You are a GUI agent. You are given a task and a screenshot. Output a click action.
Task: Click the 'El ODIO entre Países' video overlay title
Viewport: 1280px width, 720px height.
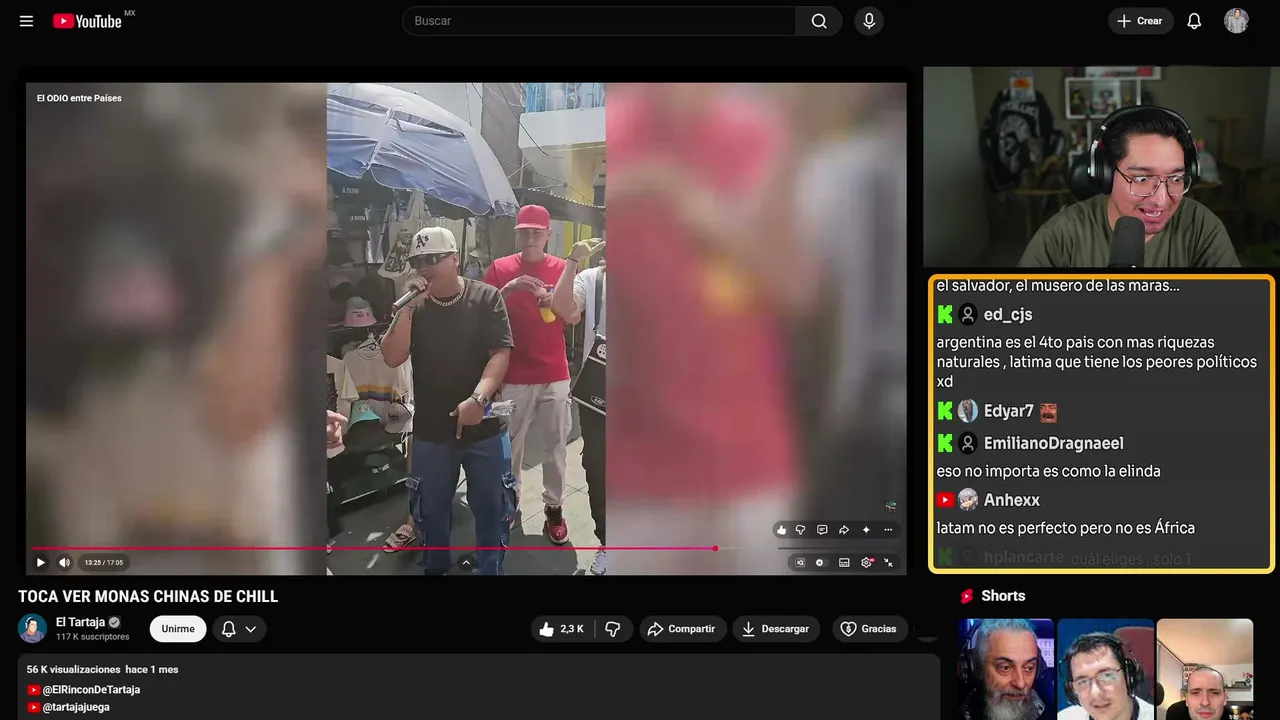click(x=79, y=98)
